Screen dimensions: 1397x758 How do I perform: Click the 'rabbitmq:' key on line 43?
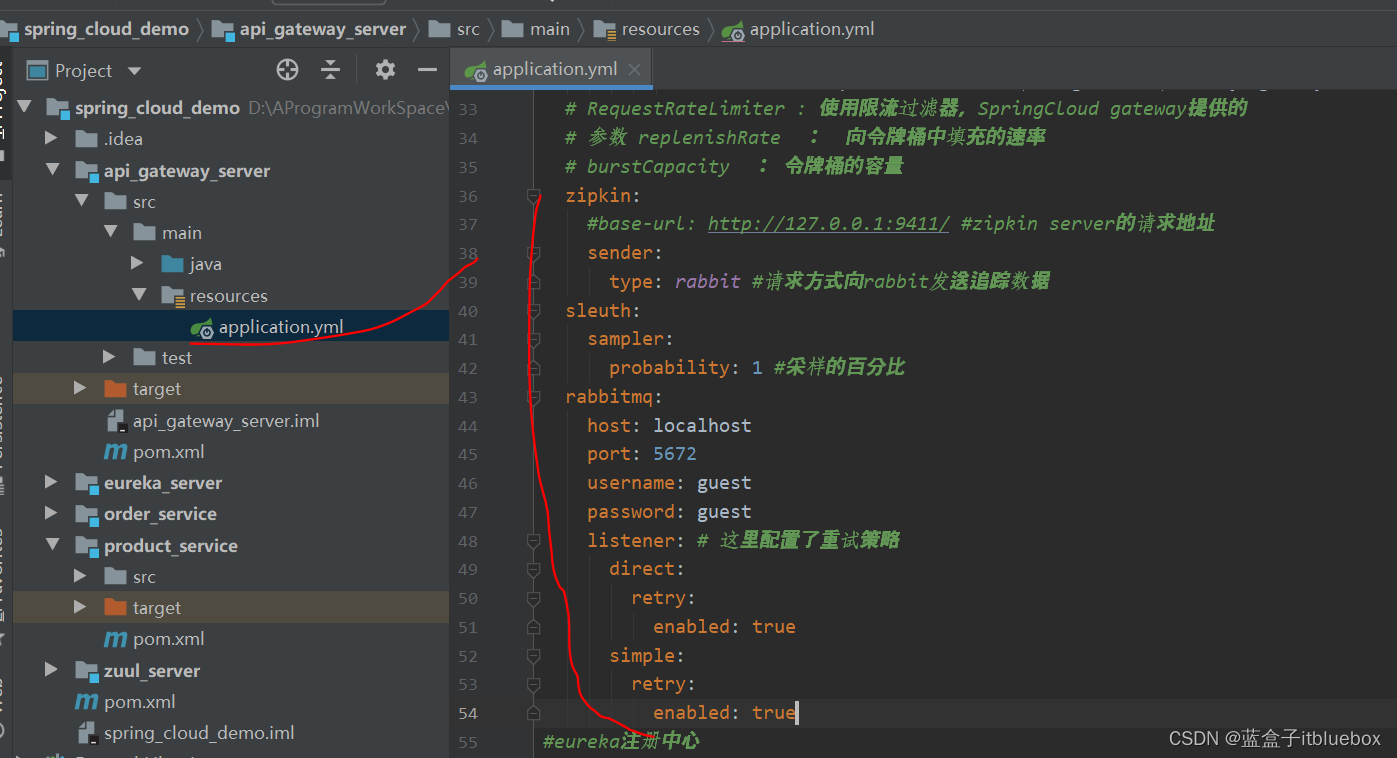pos(614,397)
